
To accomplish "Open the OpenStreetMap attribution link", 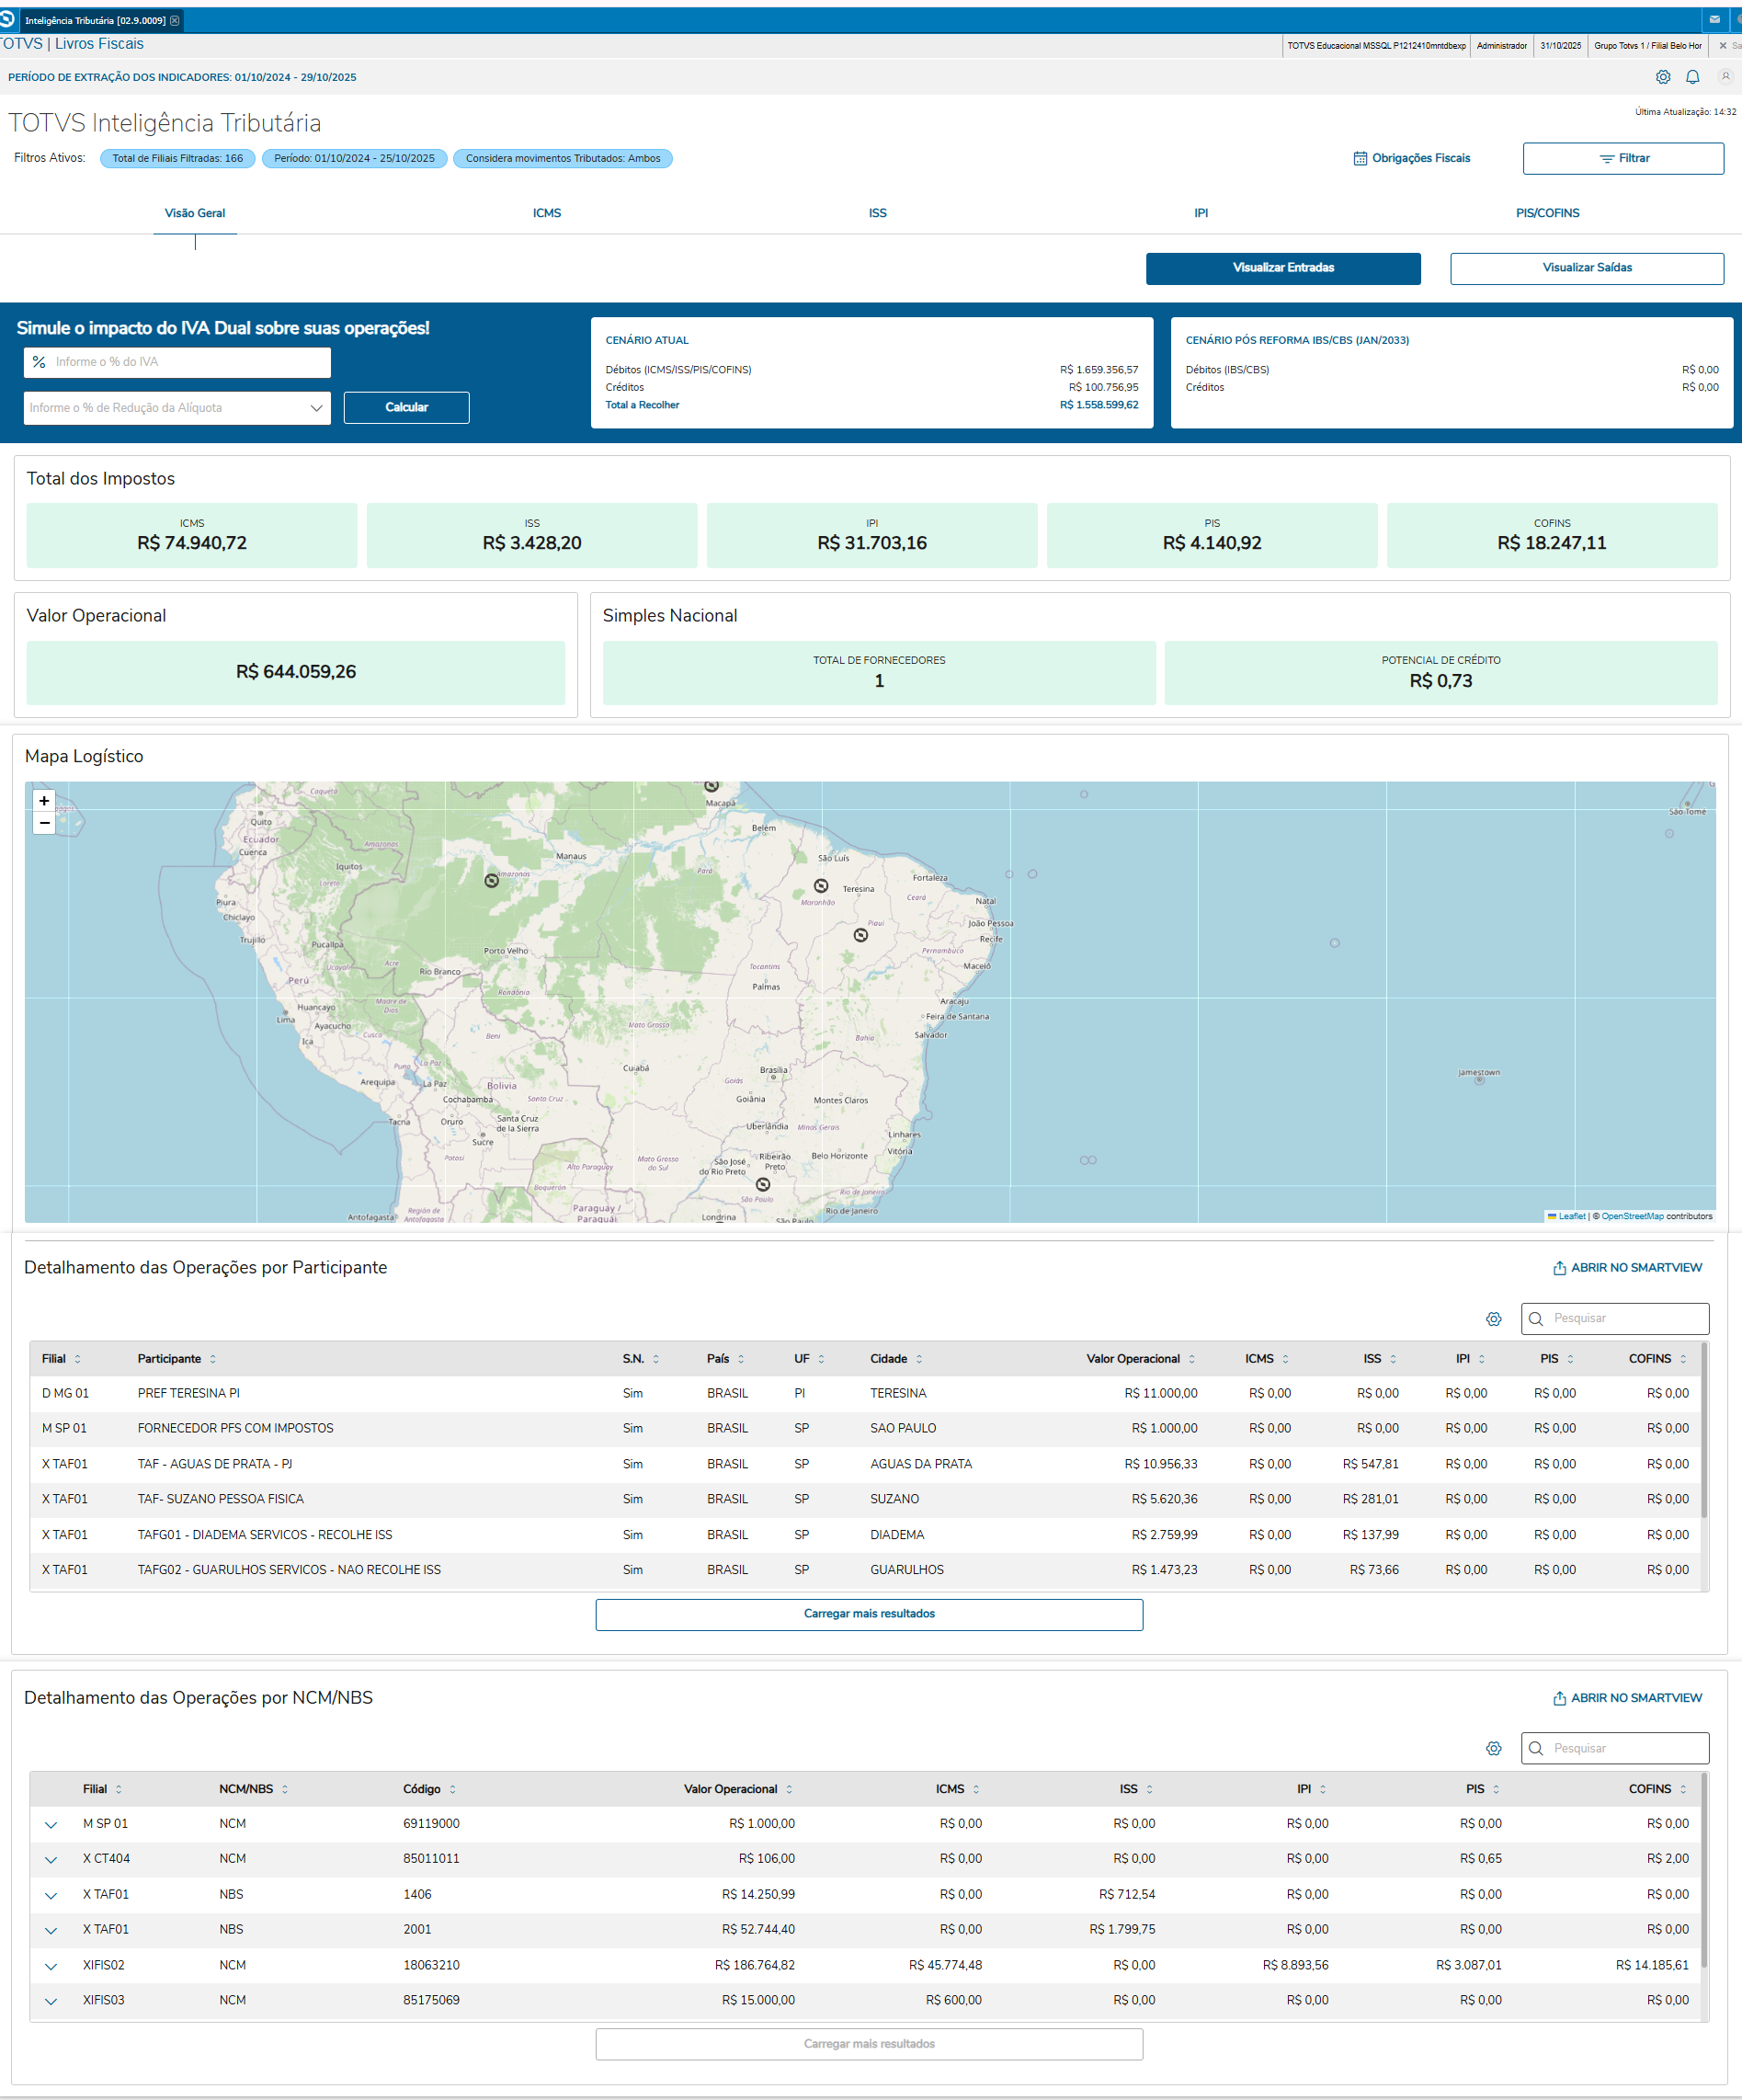I will (x=1633, y=1217).
